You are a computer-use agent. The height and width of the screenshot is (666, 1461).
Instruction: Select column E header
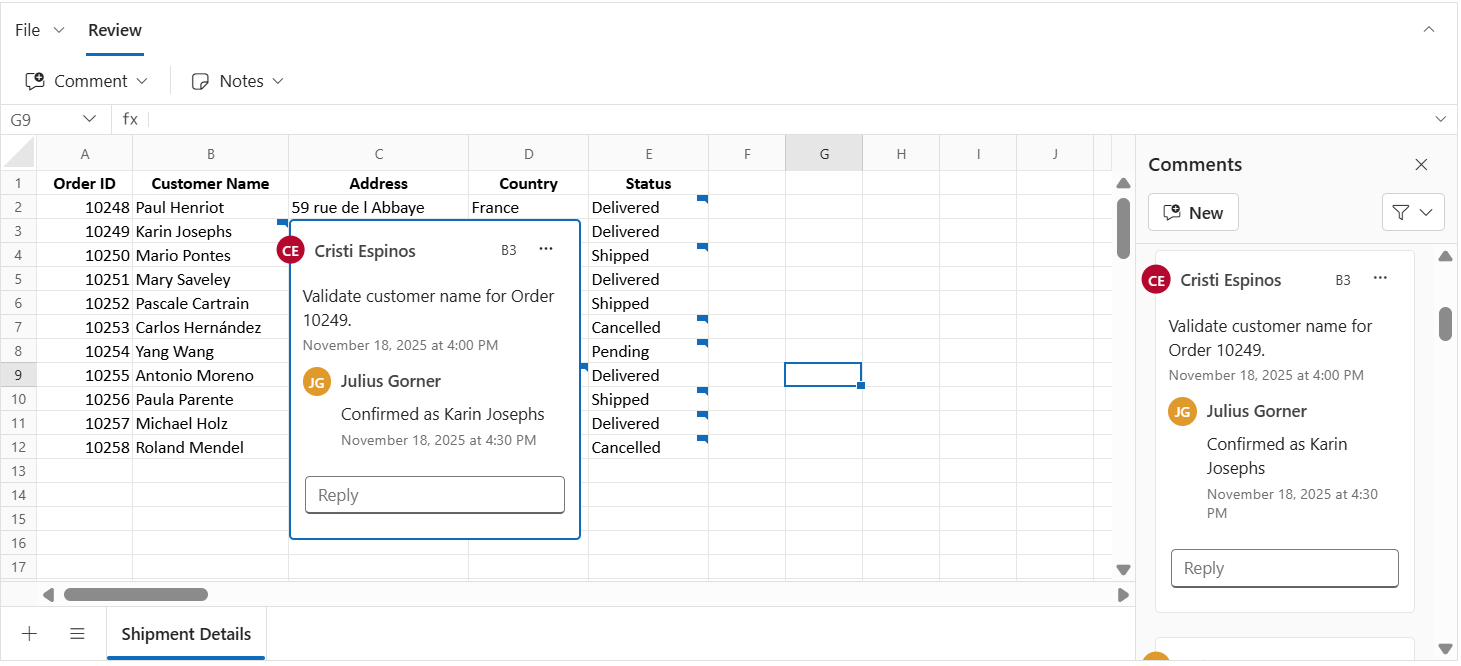coord(649,153)
